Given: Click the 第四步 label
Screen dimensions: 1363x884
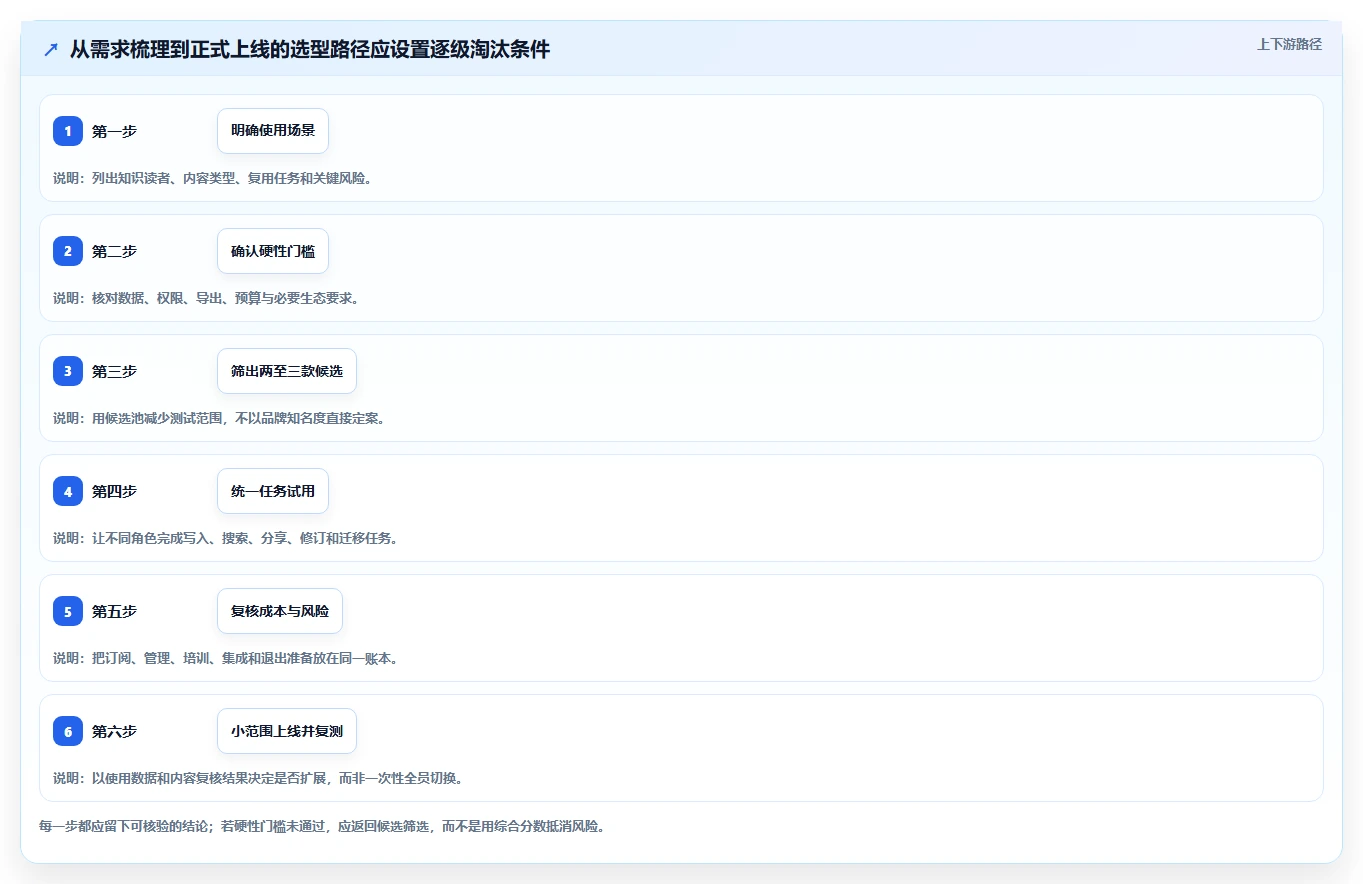Looking at the screenshot, I should pos(114,491).
